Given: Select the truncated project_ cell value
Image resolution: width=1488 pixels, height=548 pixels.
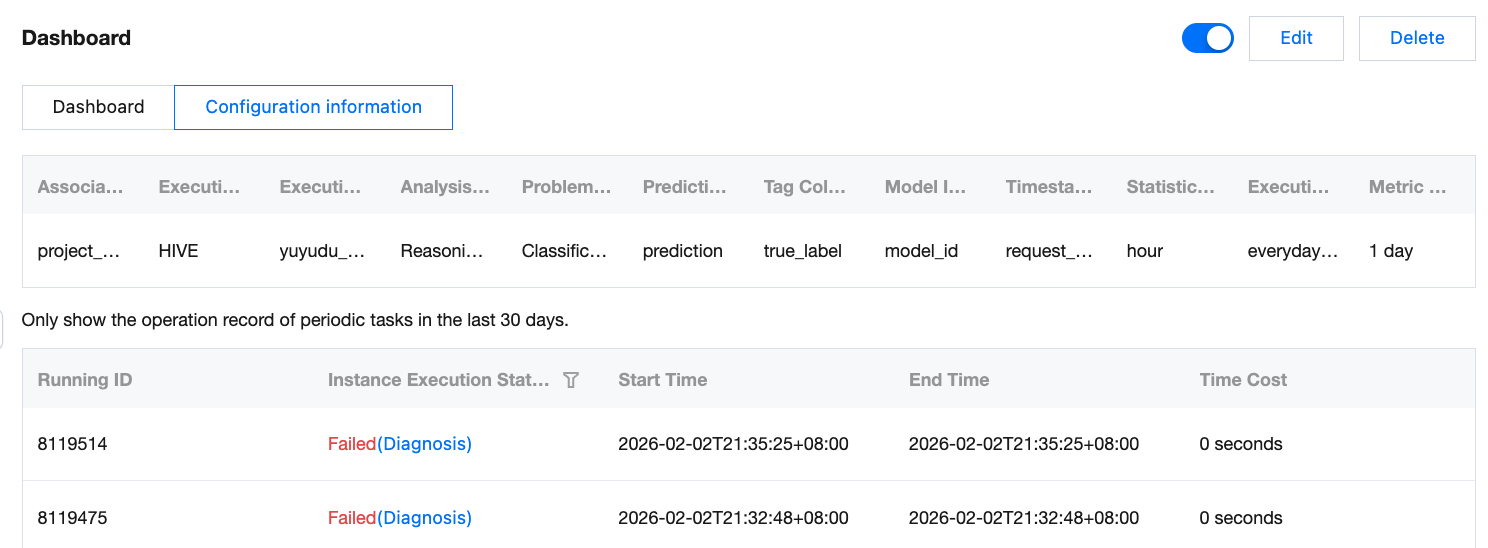Looking at the screenshot, I should point(79,251).
